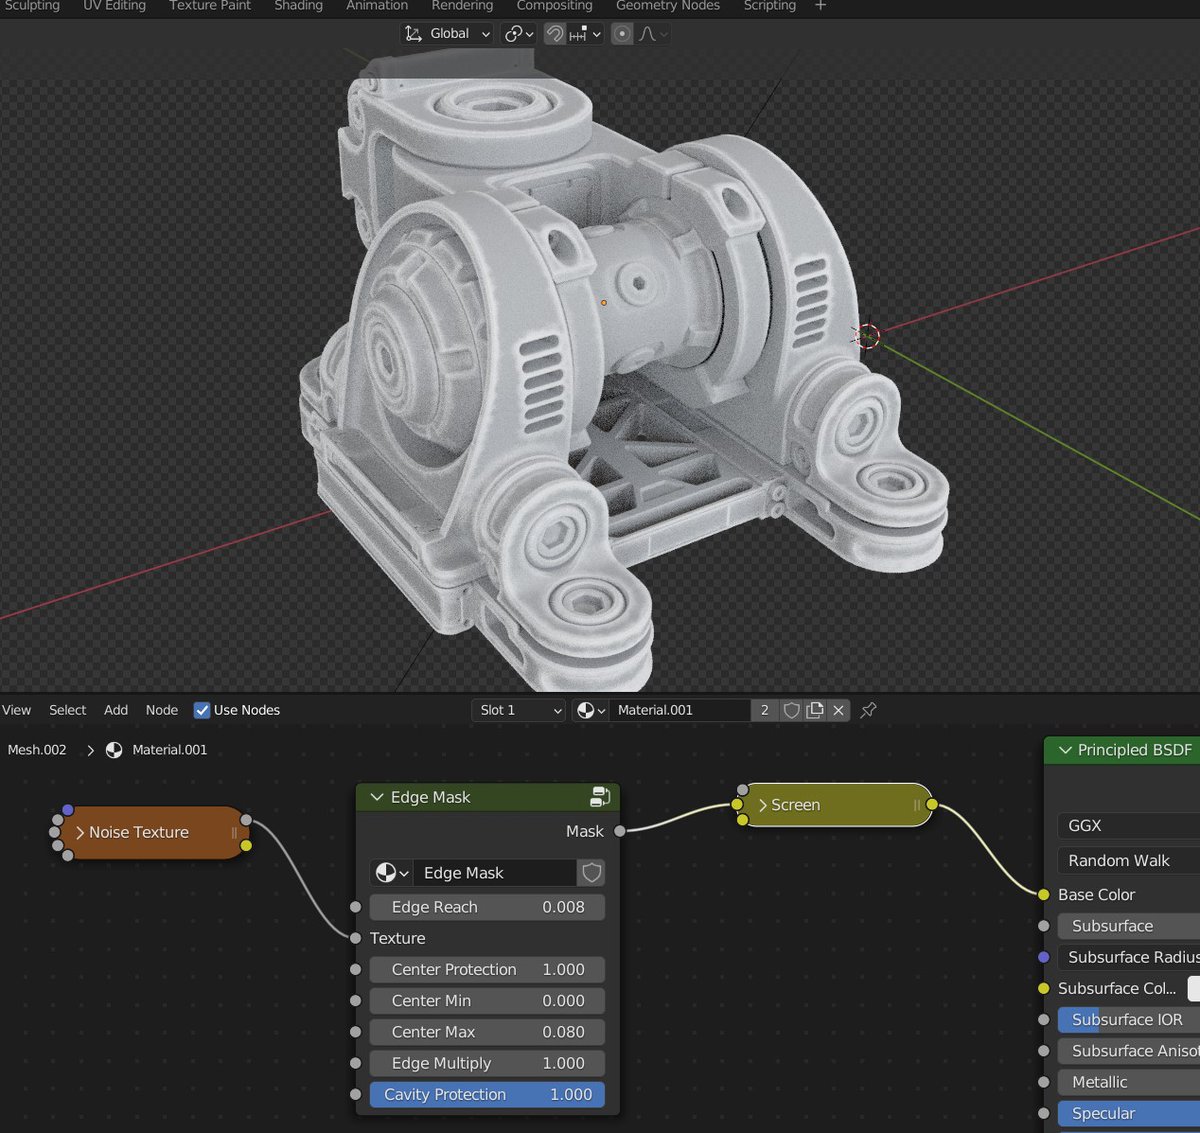The width and height of the screenshot is (1200, 1133).
Task: Switch to the Texture Paint workspace tab
Action: point(210,6)
